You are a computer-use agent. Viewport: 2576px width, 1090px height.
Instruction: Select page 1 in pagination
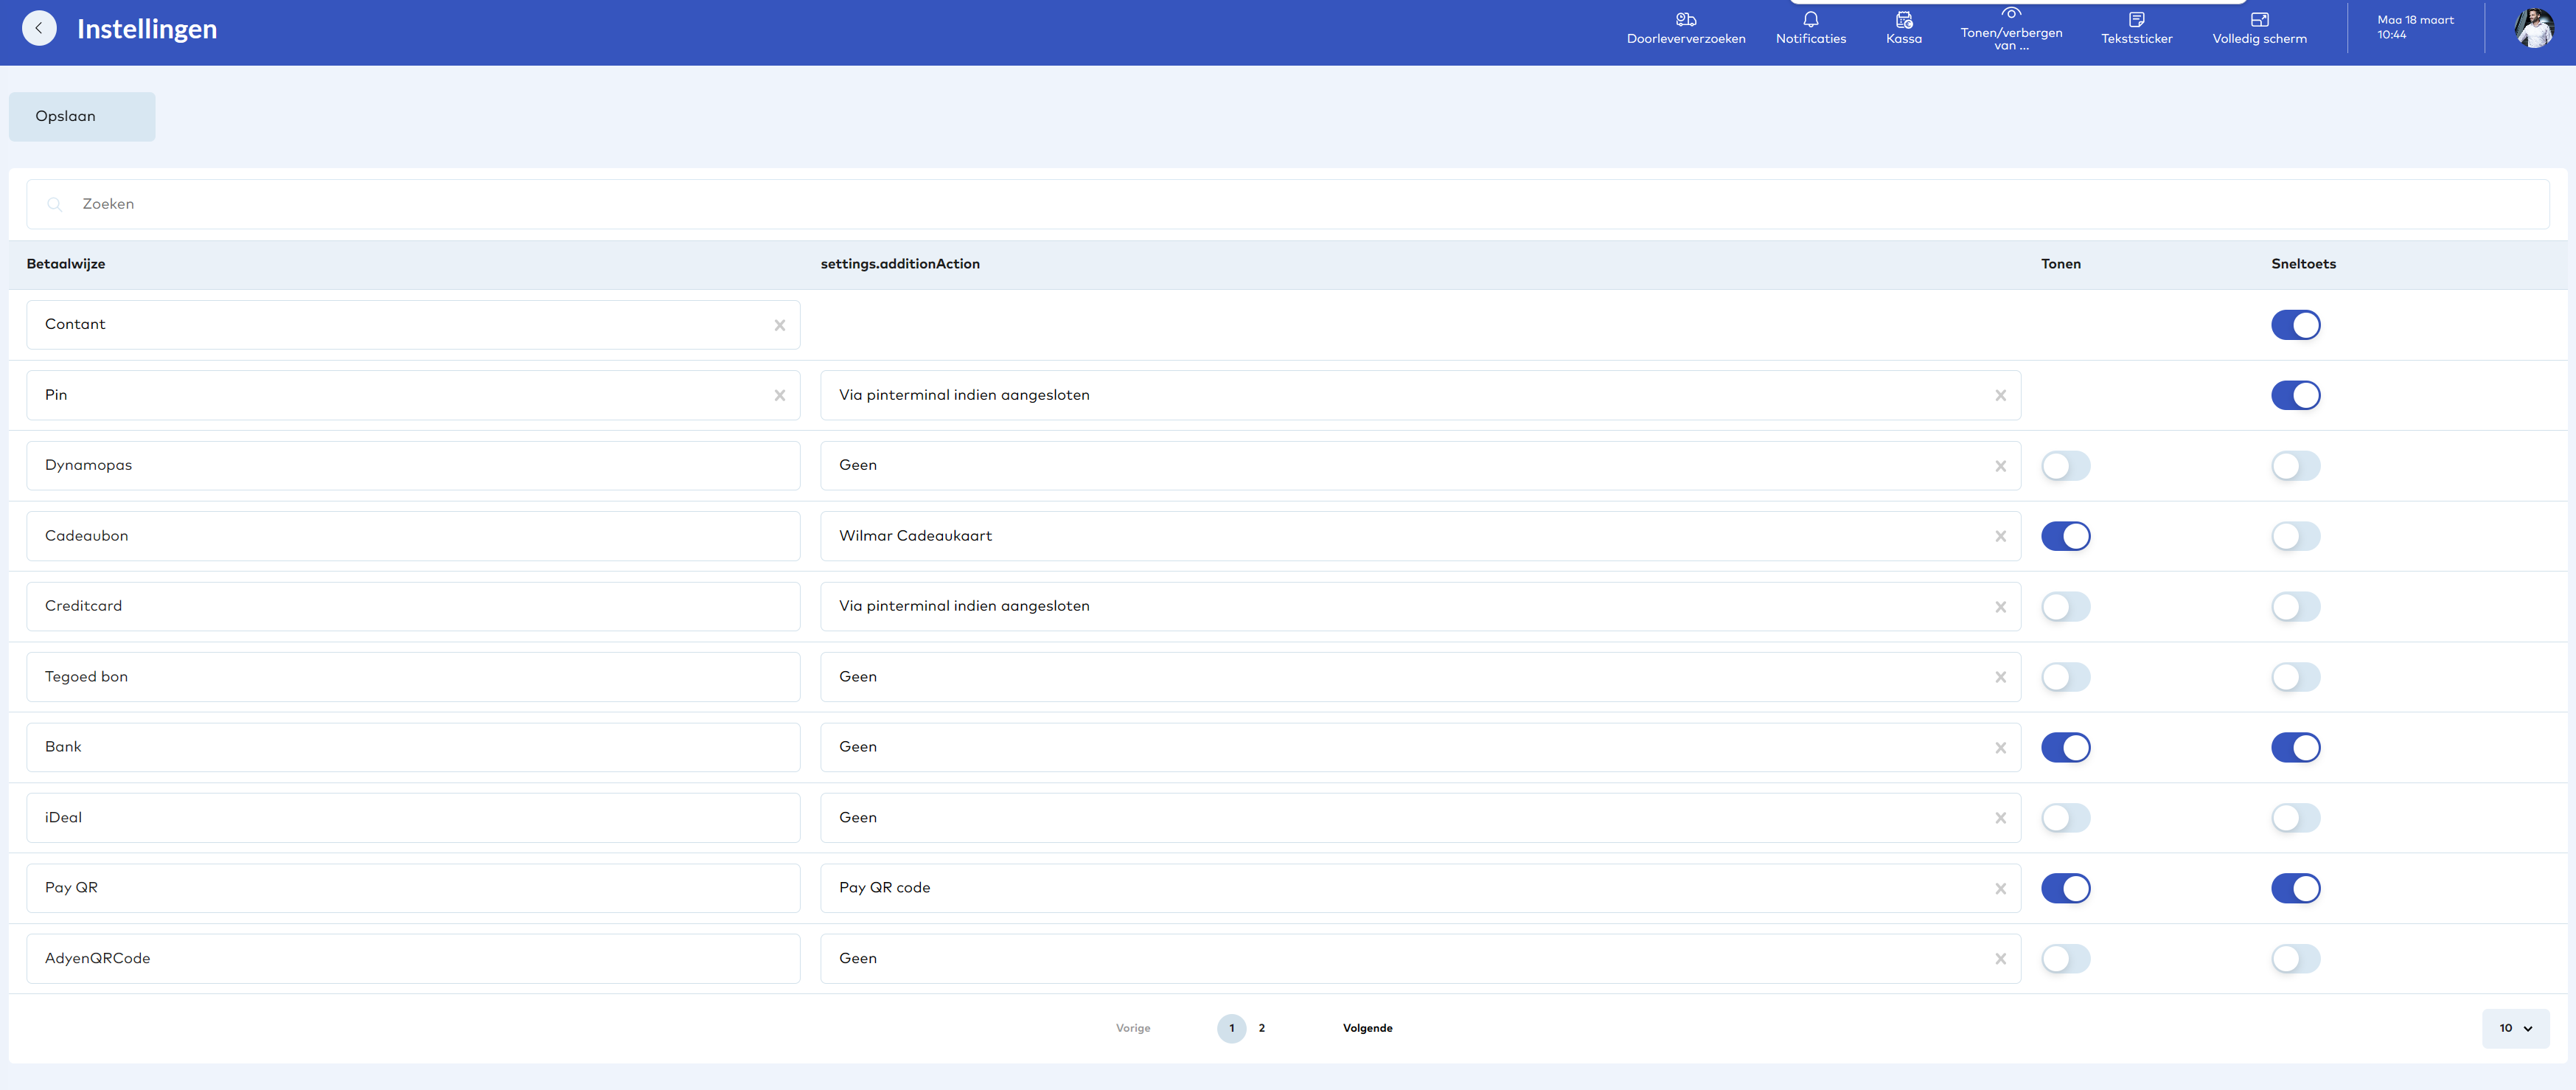(1231, 1028)
